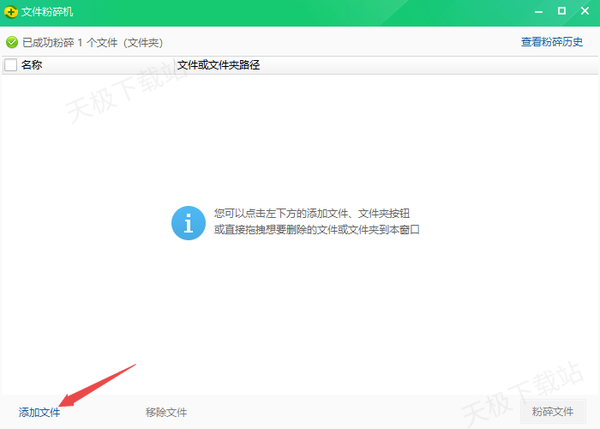Viewport: 600px width, 429px height.
Task: Sort by the 名称 column header
Action: click(x=32, y=65)
